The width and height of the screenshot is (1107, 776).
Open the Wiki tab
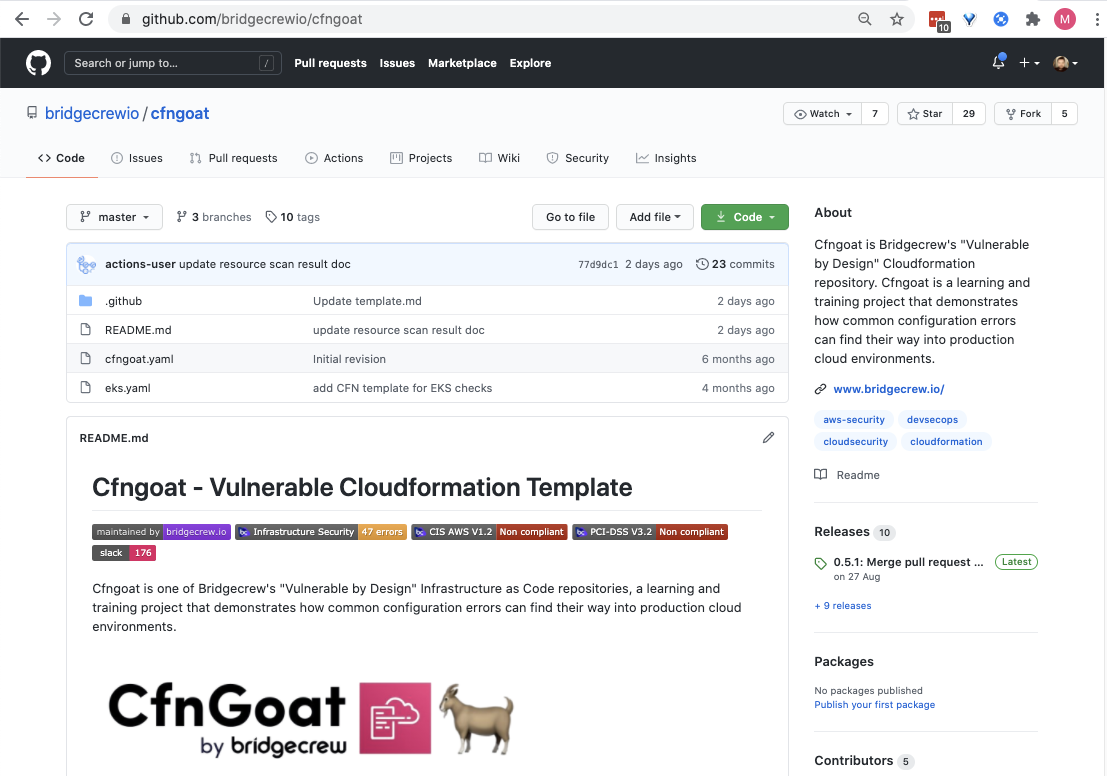[x=499, y=158]
